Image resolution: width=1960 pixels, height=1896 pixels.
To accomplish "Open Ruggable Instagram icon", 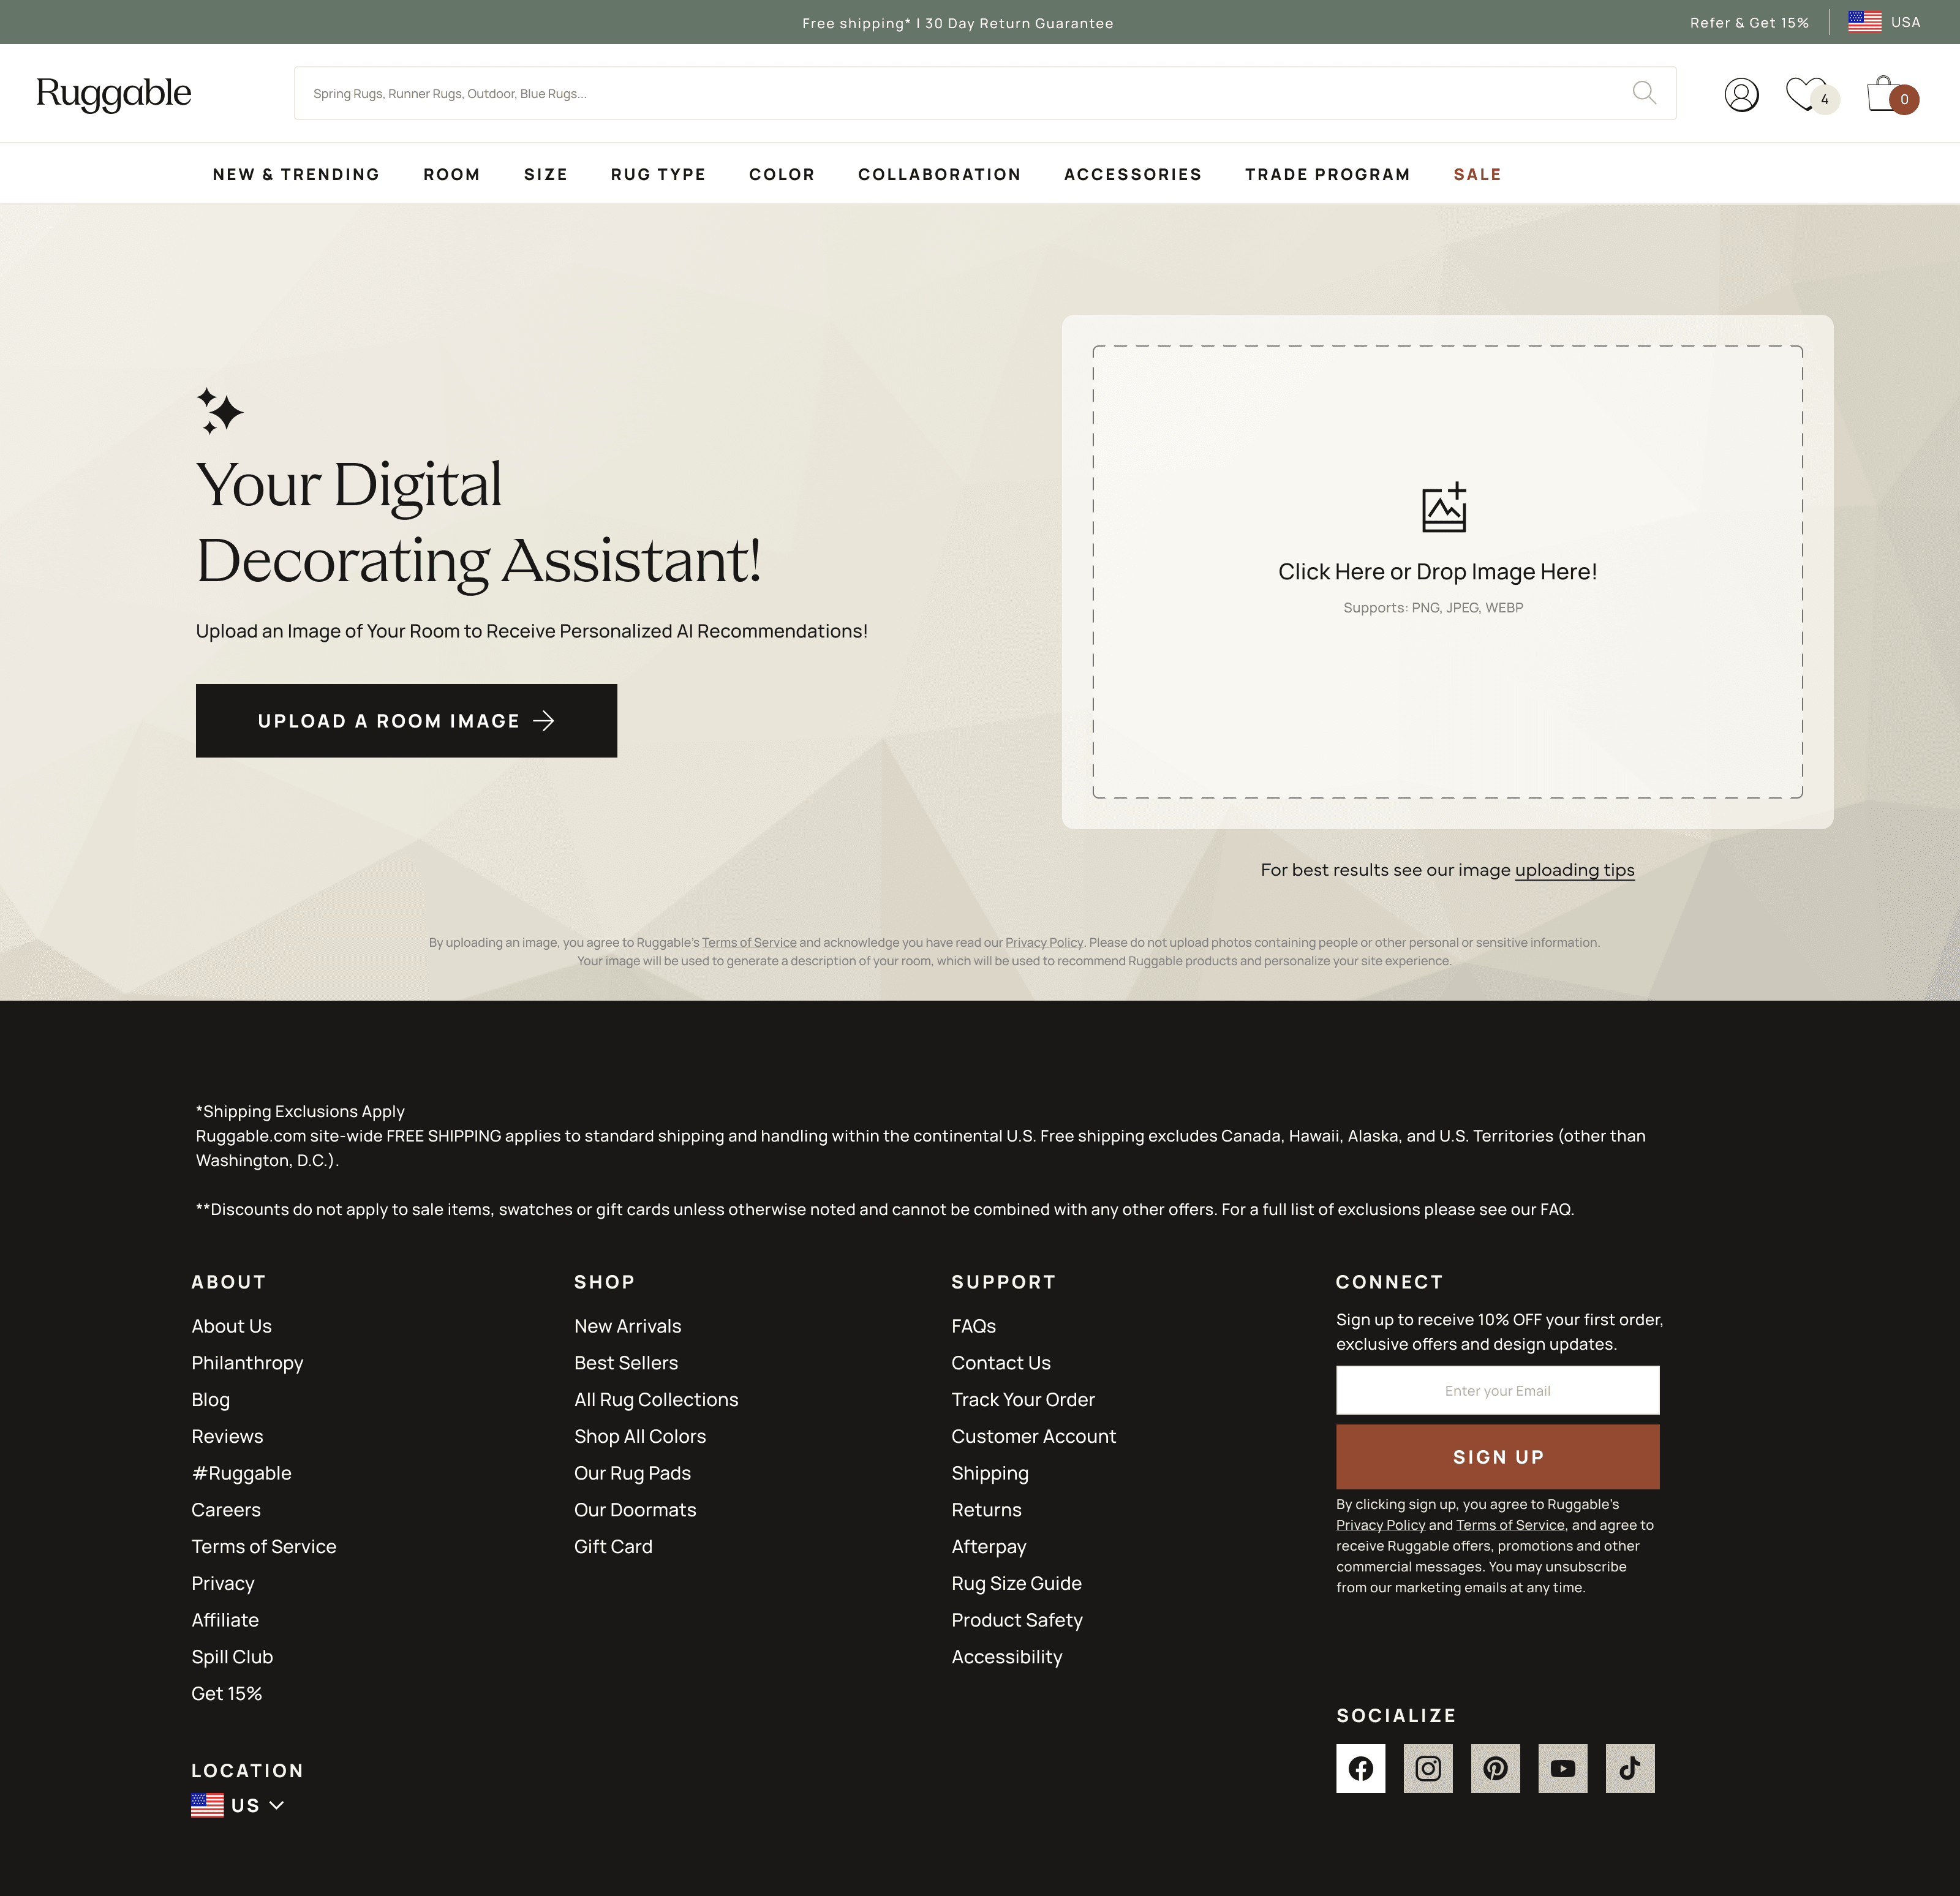I will coord(1427,1768).
